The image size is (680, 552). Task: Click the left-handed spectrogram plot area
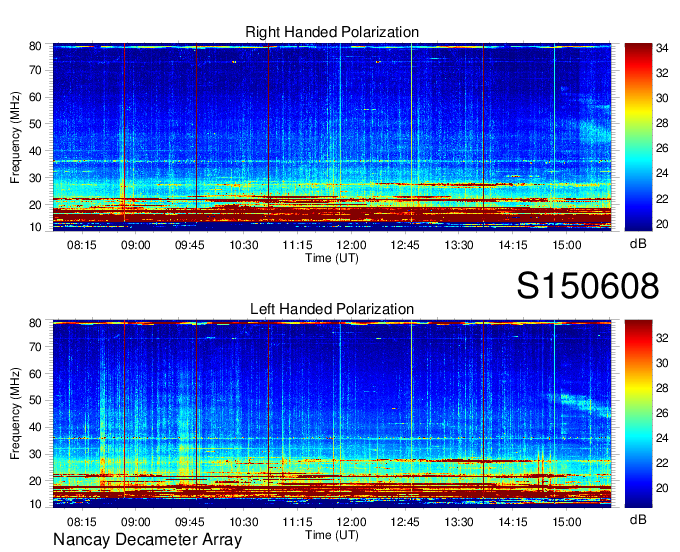pyautogui.click(x=332, y=414)
